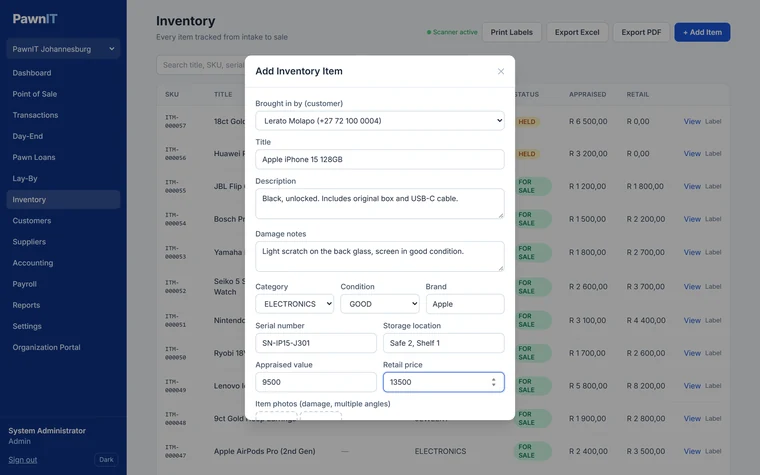Click the APPRAISED column header

pyautogui.click(x=587, y=95)
